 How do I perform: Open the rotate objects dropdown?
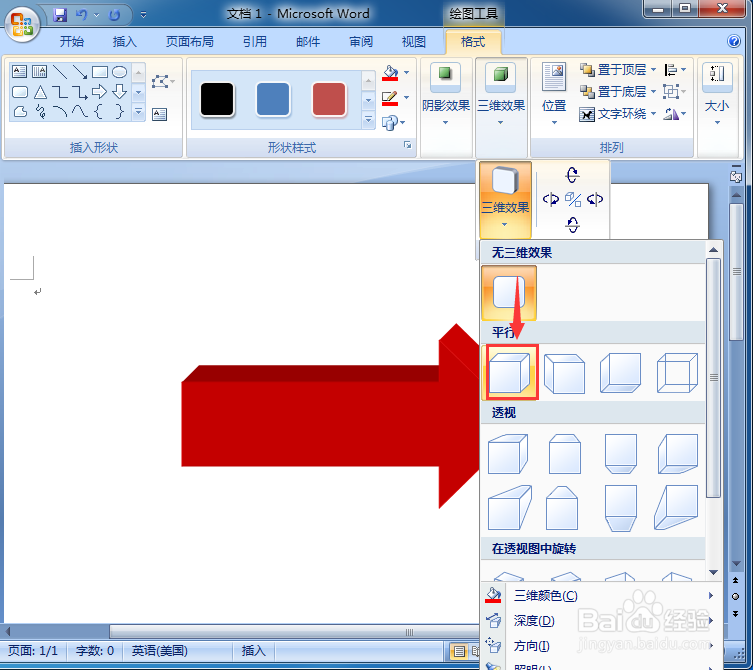click(675, 114)
